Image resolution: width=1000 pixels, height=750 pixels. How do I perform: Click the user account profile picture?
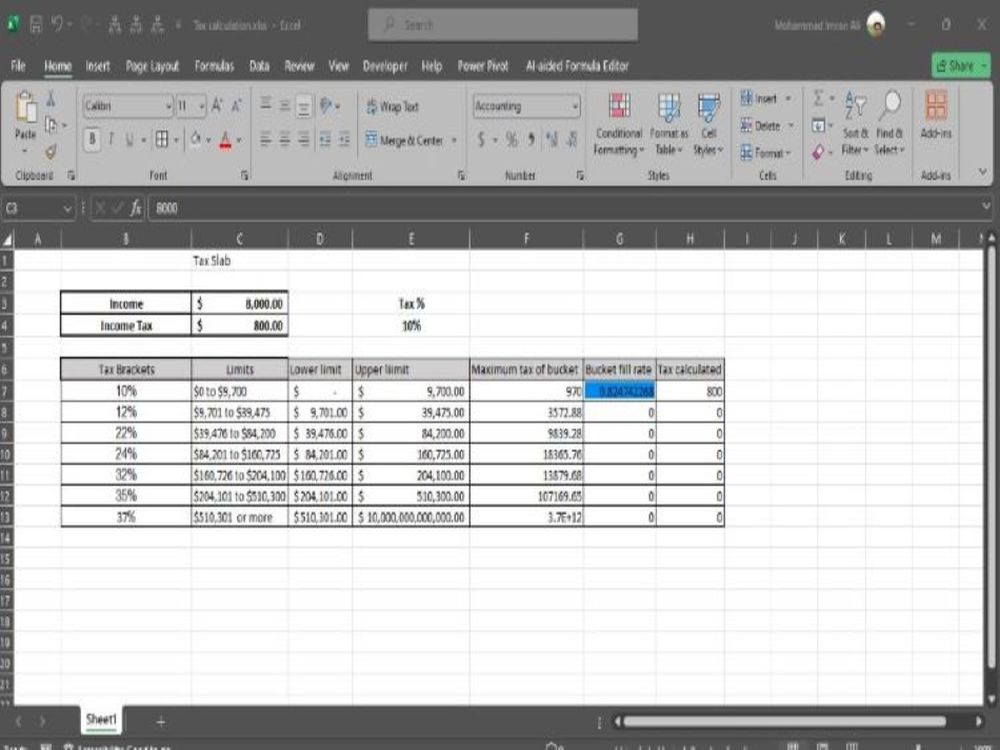point(877,25)
